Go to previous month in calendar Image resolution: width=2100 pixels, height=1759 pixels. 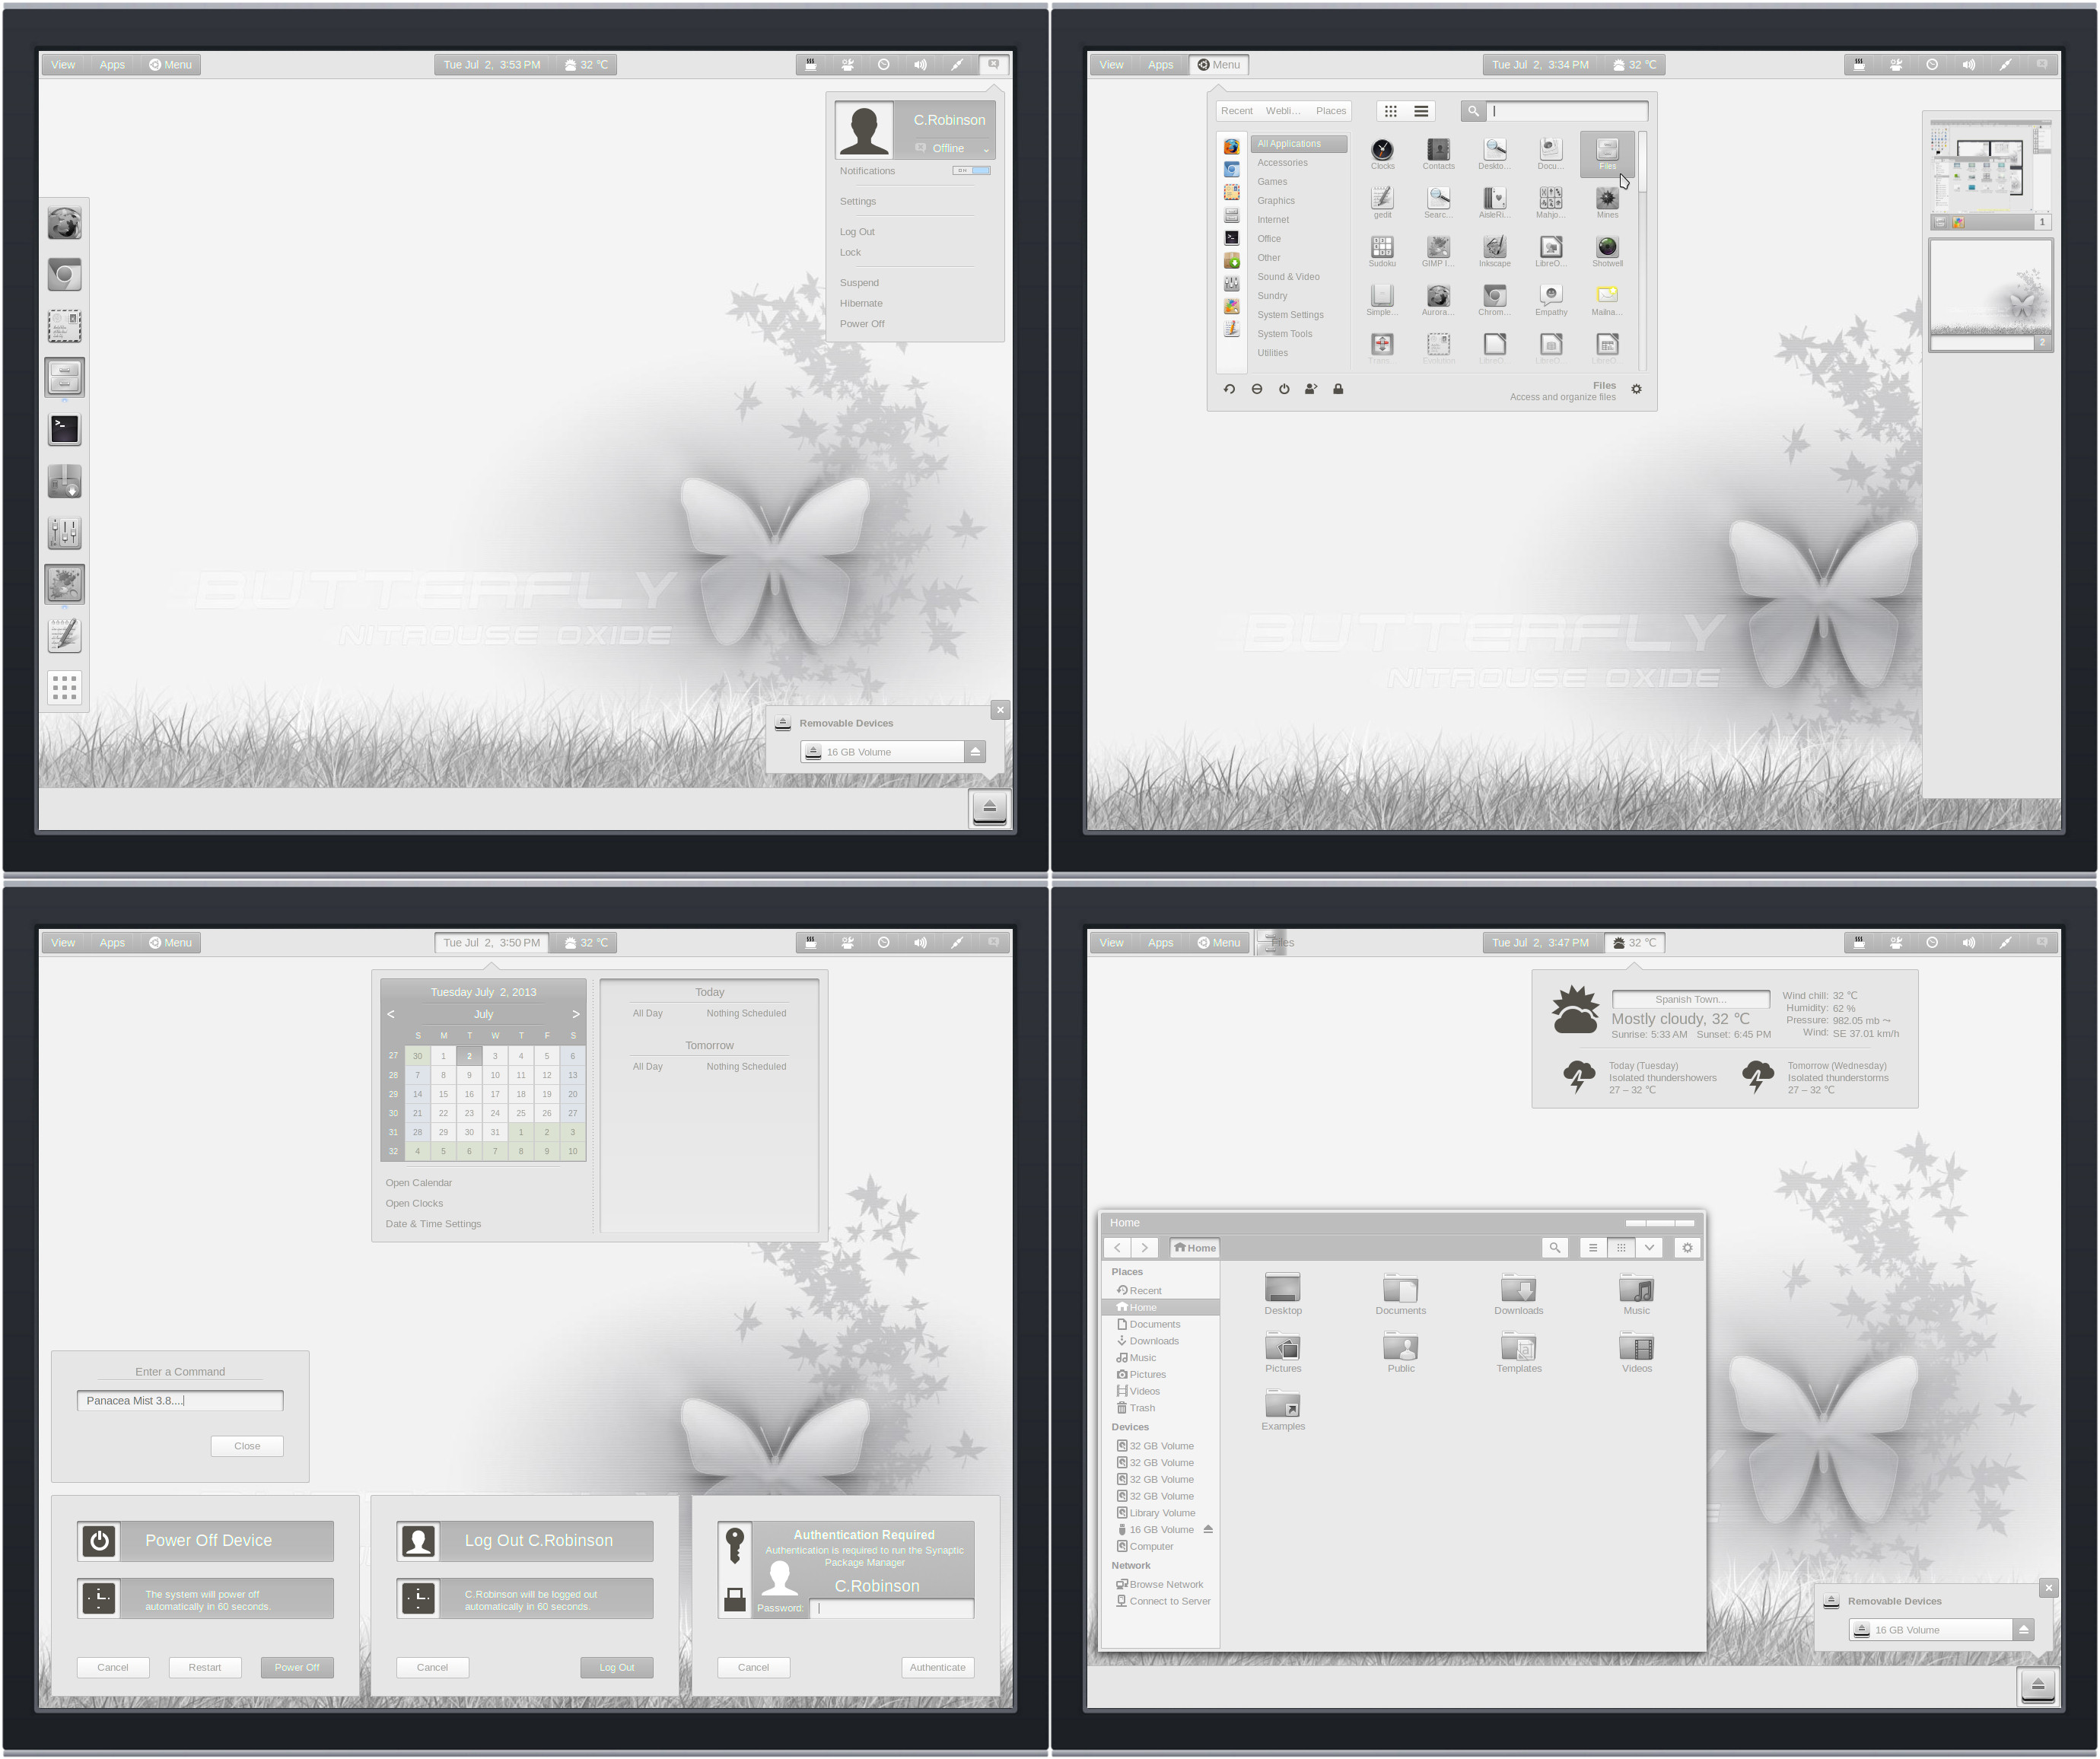click(391, 1014)
